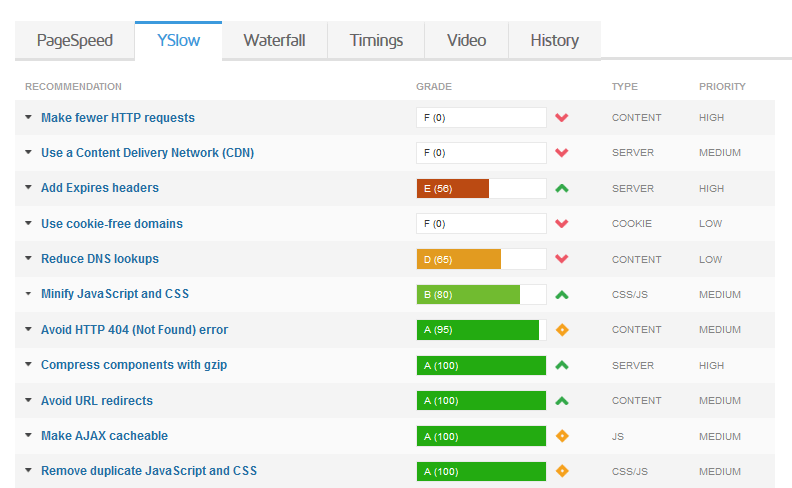This screenshot has width=792, height=488.
Task: Click the A (100) bar for gzip row
Action: (481, 365)
